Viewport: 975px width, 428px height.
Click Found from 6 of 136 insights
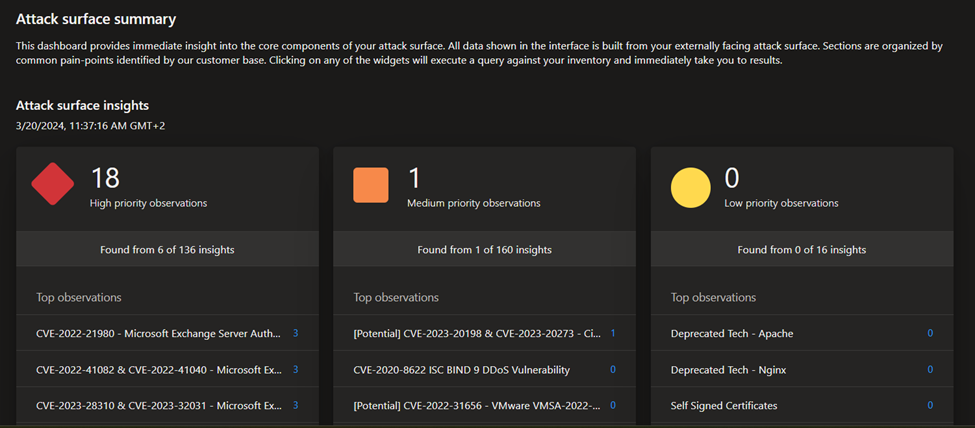coord(167,249)
